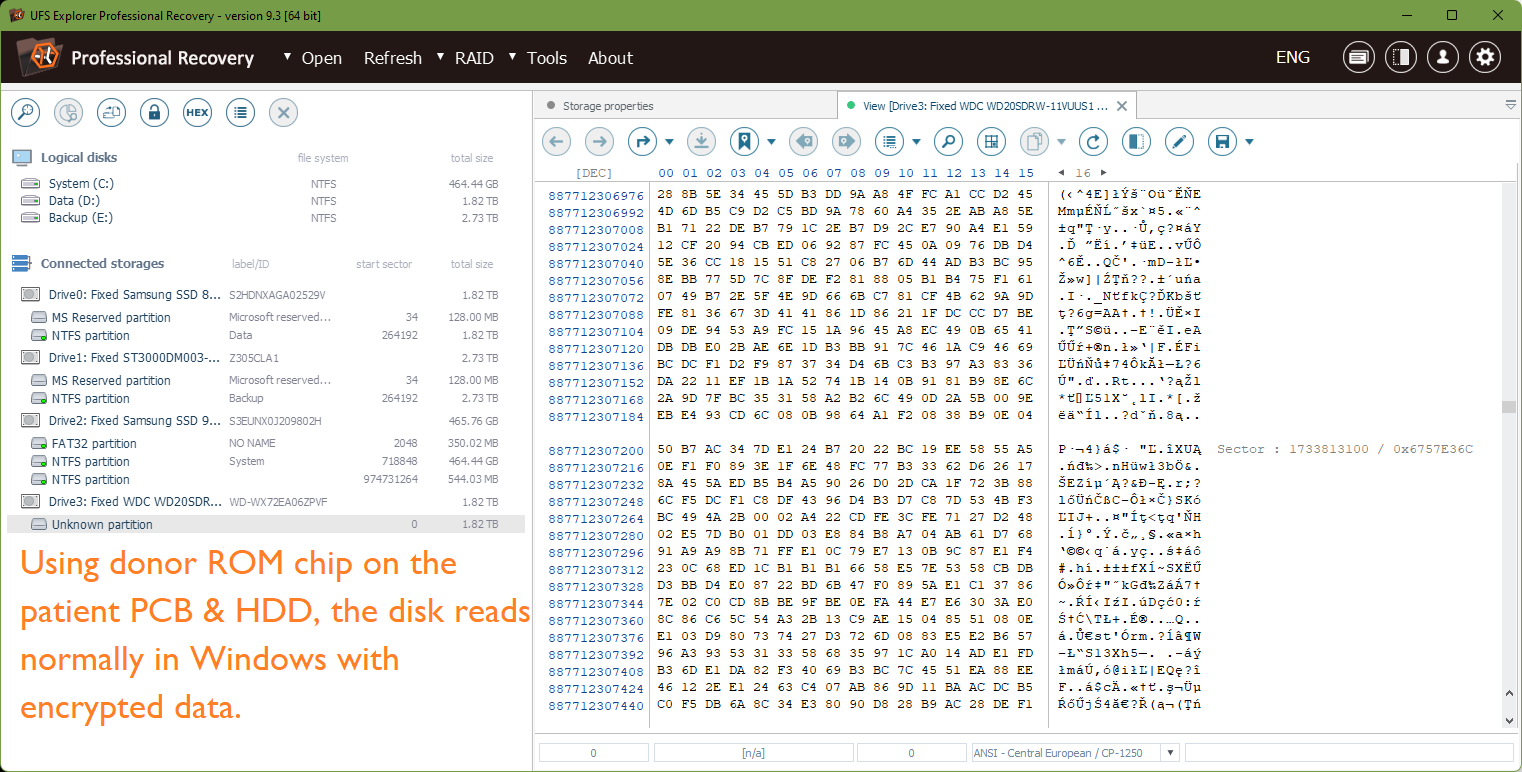This screenshot has height=772, width=1522.
Task: Click the download to position icon
Action: [x=701, y=142]
